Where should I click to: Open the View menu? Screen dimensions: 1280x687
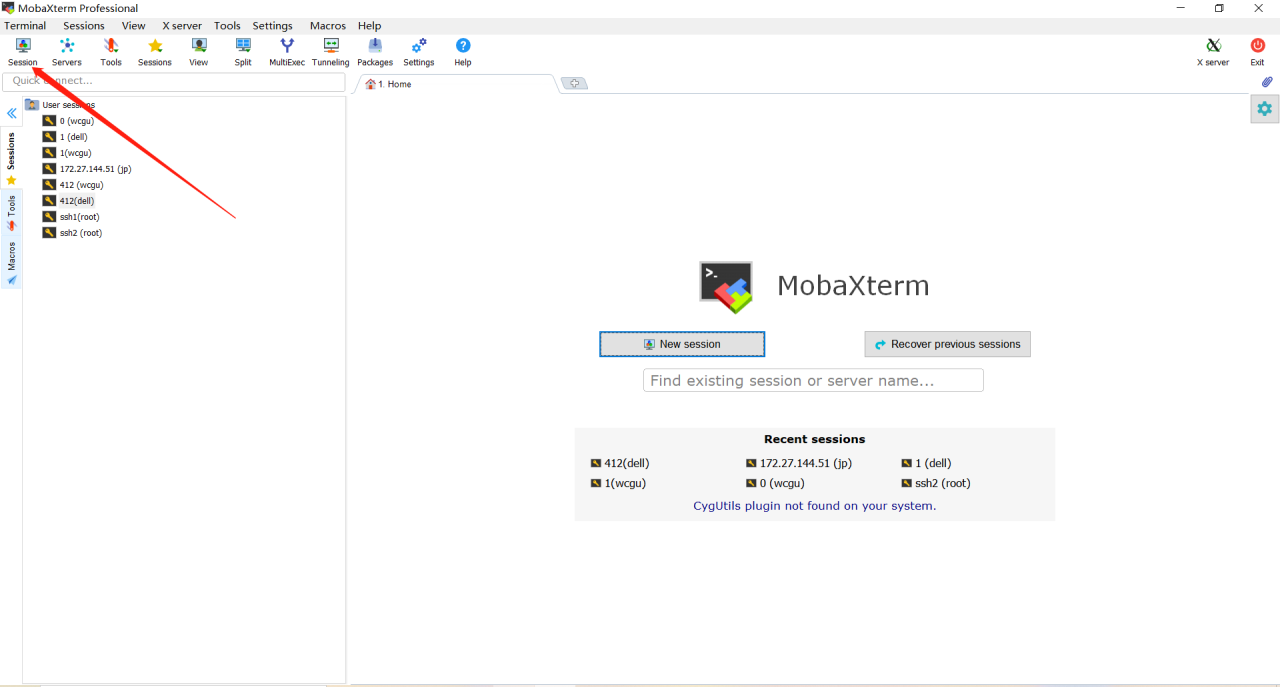click(133, 26)
